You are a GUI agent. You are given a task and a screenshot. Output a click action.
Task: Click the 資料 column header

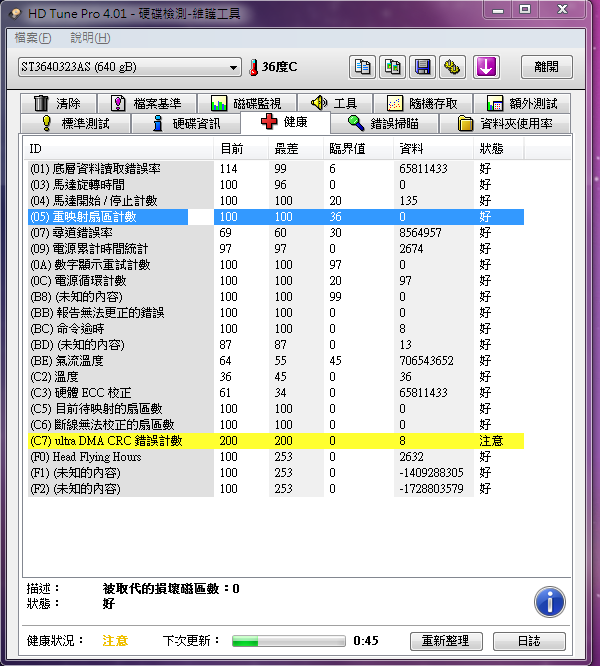click(x=433, y=149)
